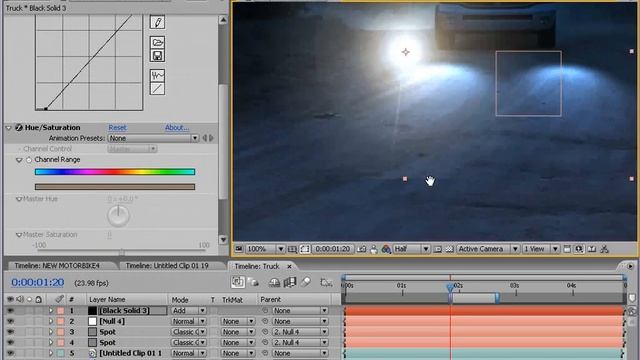Open the 1 View layout dropdown

[540, 249]
